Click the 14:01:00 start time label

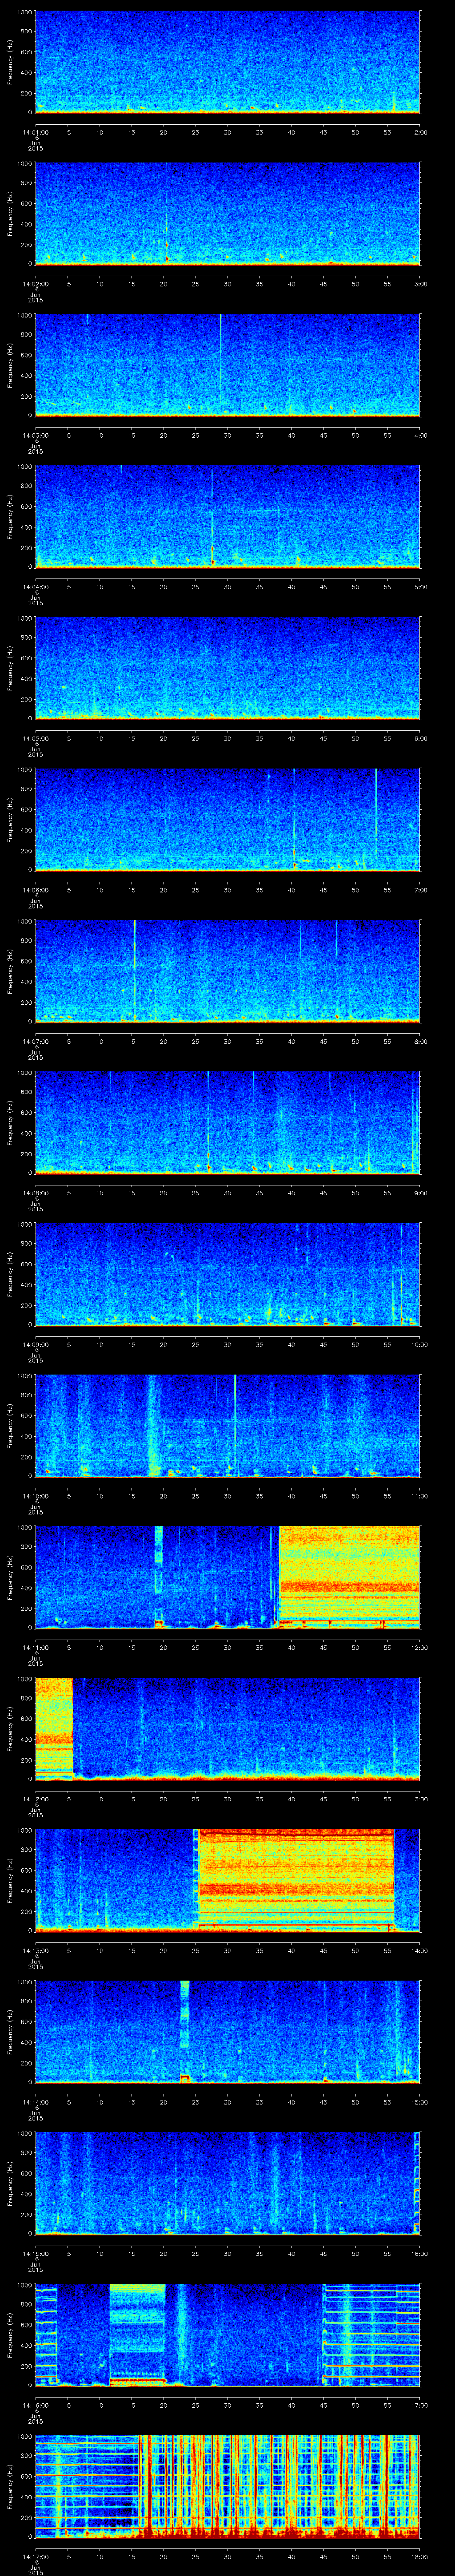coord(35,132)
